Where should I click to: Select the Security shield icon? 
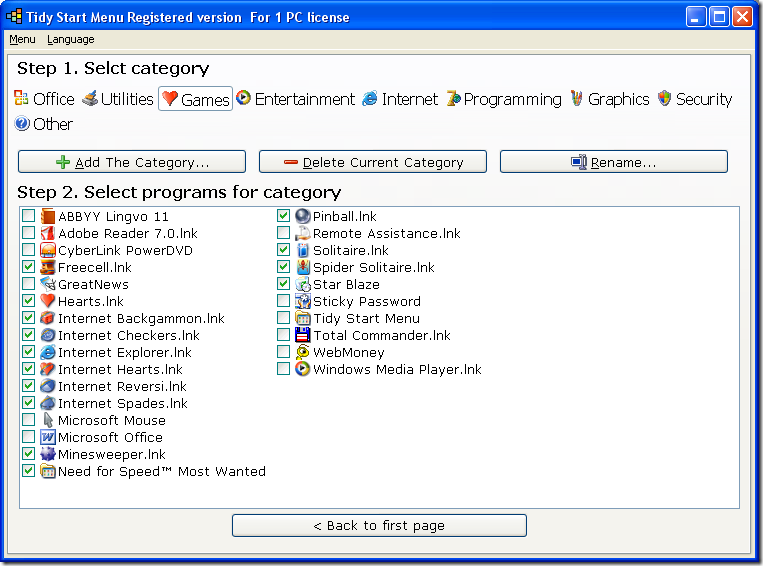click(x=664, y=98)
